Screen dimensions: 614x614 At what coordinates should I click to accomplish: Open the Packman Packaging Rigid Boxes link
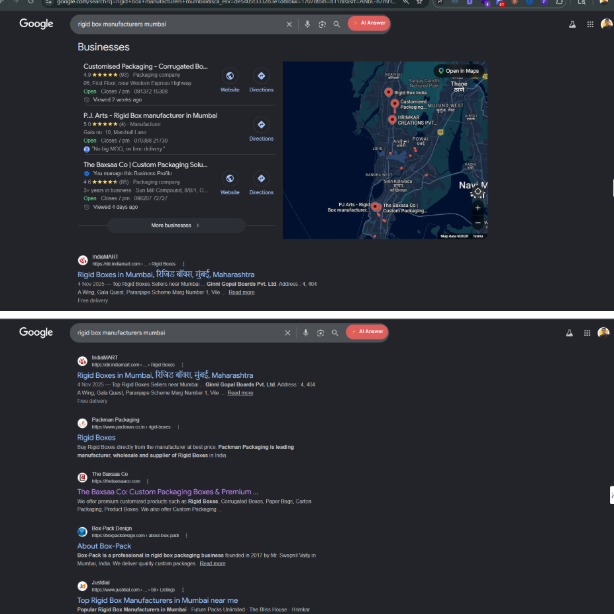96,438
